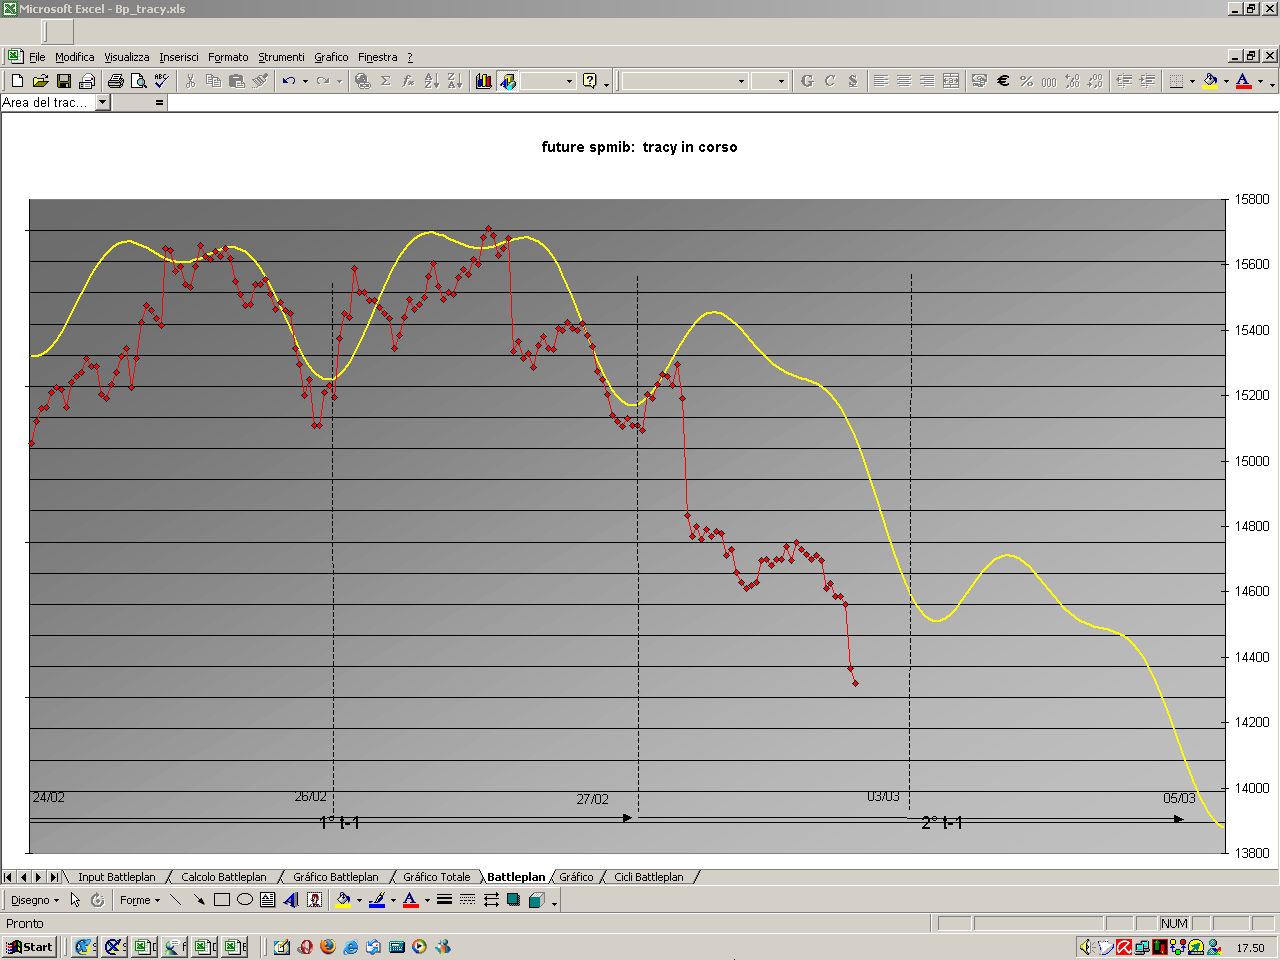Click the New workbook icon
The height and width of the screenshot is (960, 1280).
coord(17,81)
